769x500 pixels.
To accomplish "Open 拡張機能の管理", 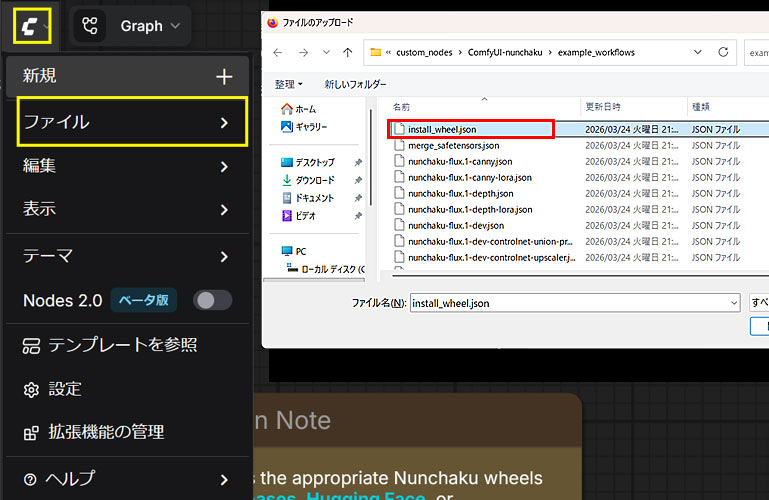I will tap(106, 432).
